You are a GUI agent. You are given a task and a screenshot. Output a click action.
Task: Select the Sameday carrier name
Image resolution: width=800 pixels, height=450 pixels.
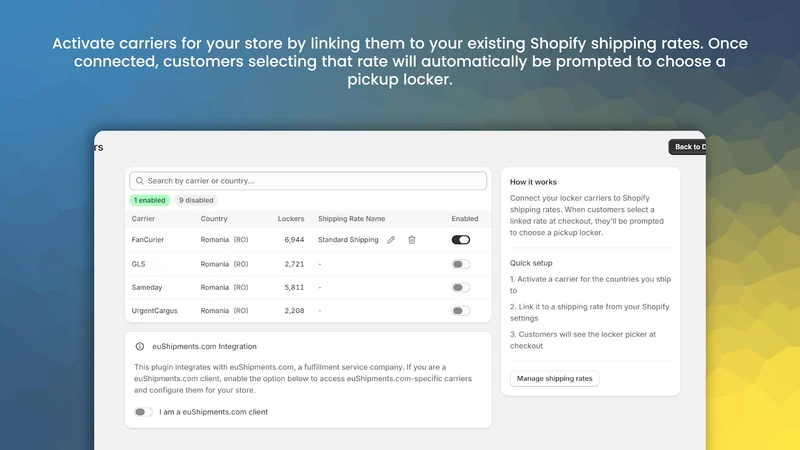[147, 288]
